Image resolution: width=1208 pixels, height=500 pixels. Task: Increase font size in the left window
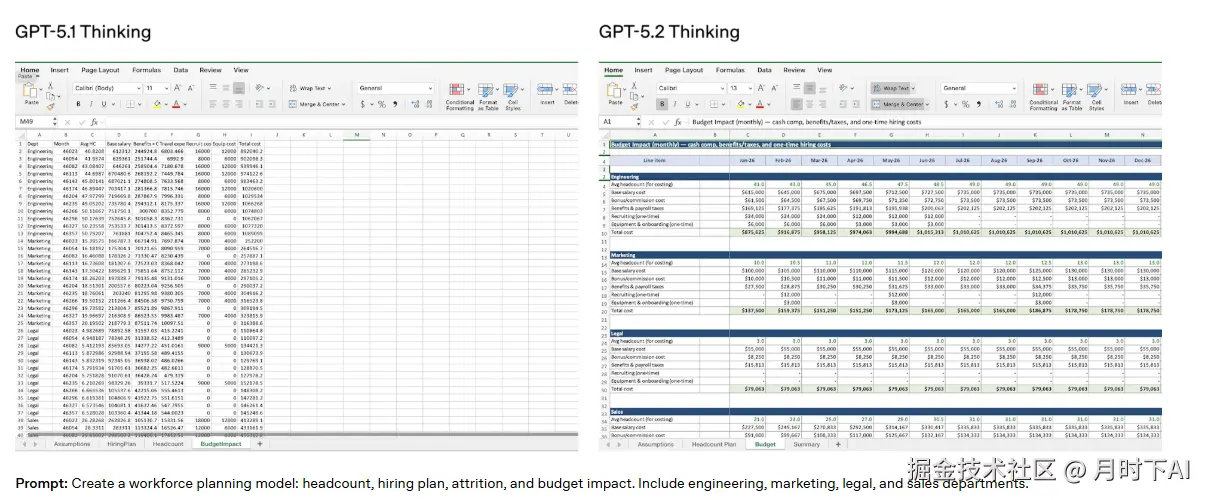pyautogui.click(x=177, y=88)
